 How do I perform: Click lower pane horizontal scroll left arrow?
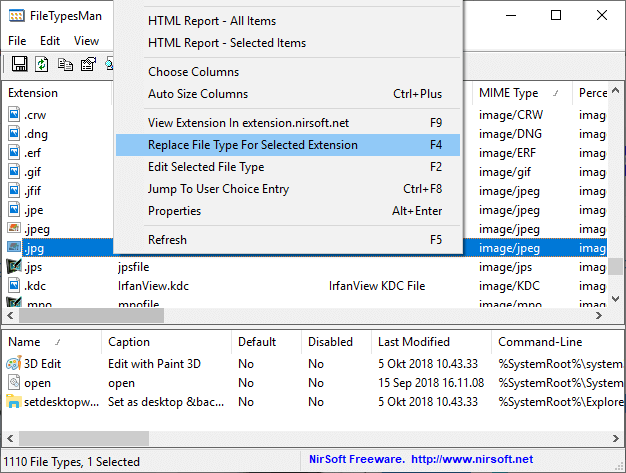click(10, 438)
